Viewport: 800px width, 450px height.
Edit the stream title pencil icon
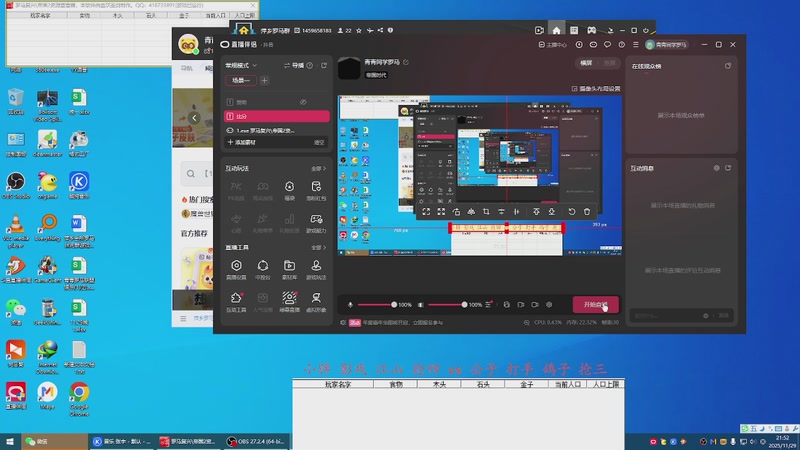click(x=406, y=62)
